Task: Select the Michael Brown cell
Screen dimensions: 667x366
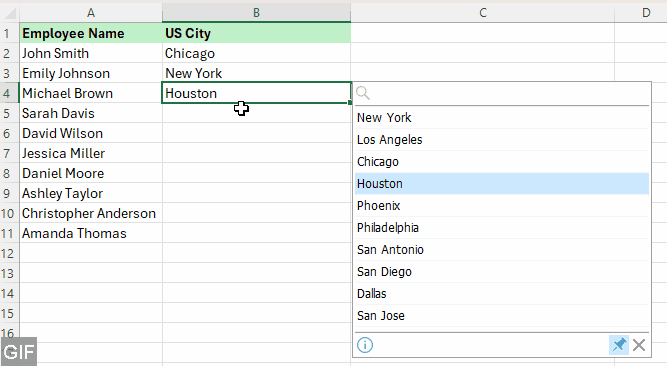Action: [91, 93]
